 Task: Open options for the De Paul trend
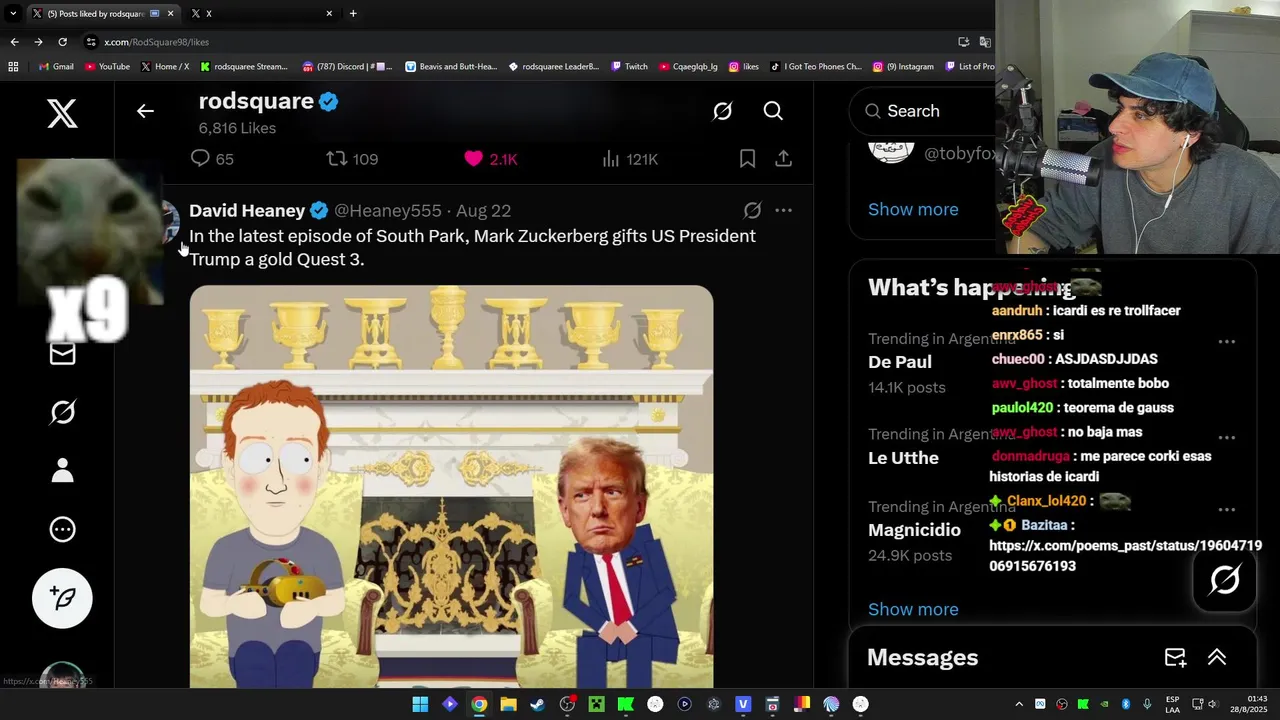(1227, 342)
